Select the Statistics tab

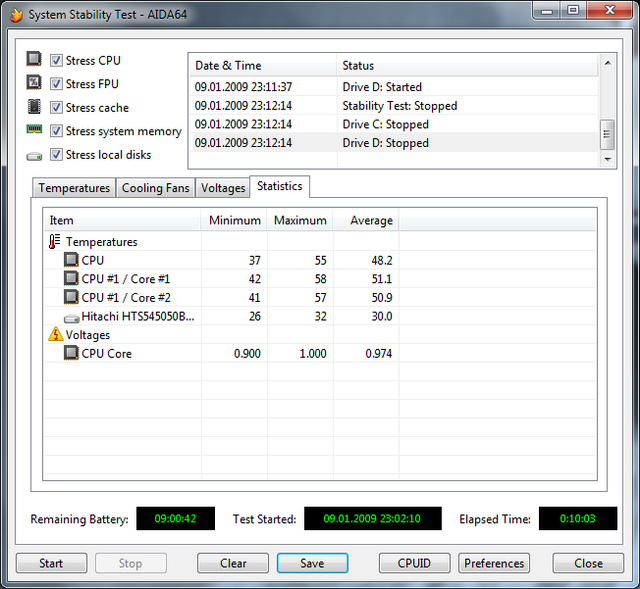click(x=280, y=187)
